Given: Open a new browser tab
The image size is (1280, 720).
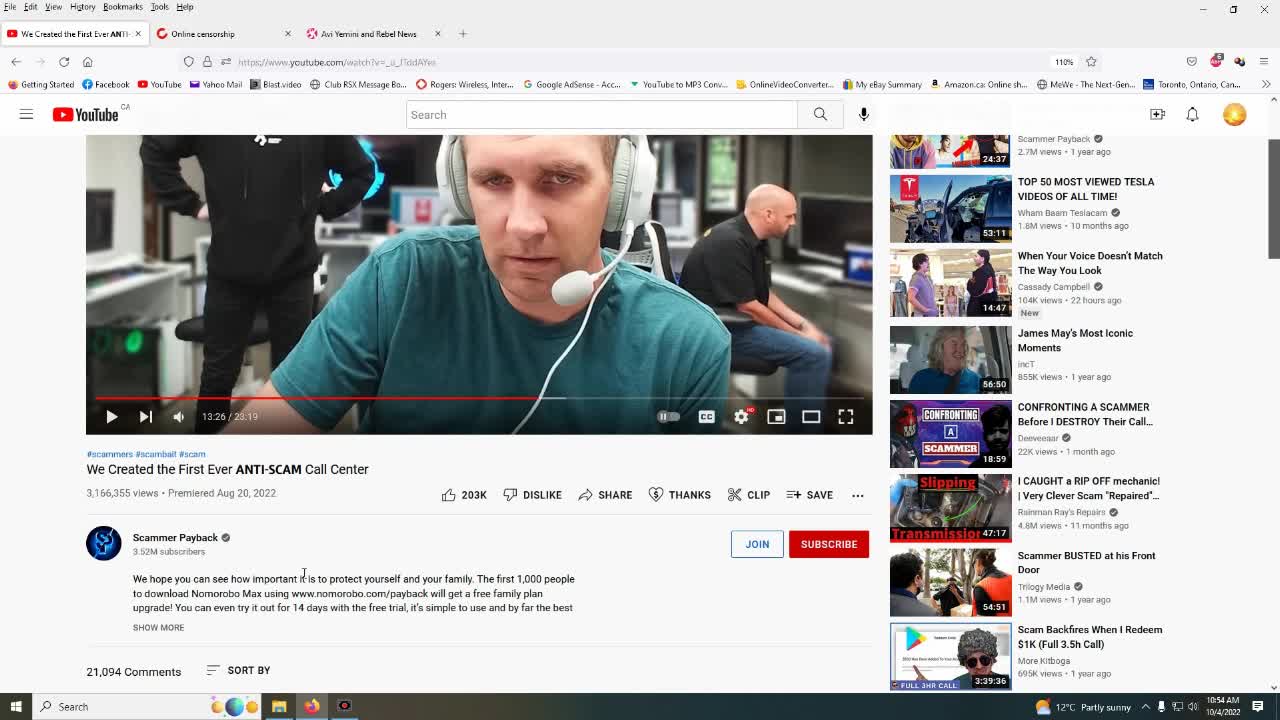Looking at the screenshot, I should [x=463, y=34].
